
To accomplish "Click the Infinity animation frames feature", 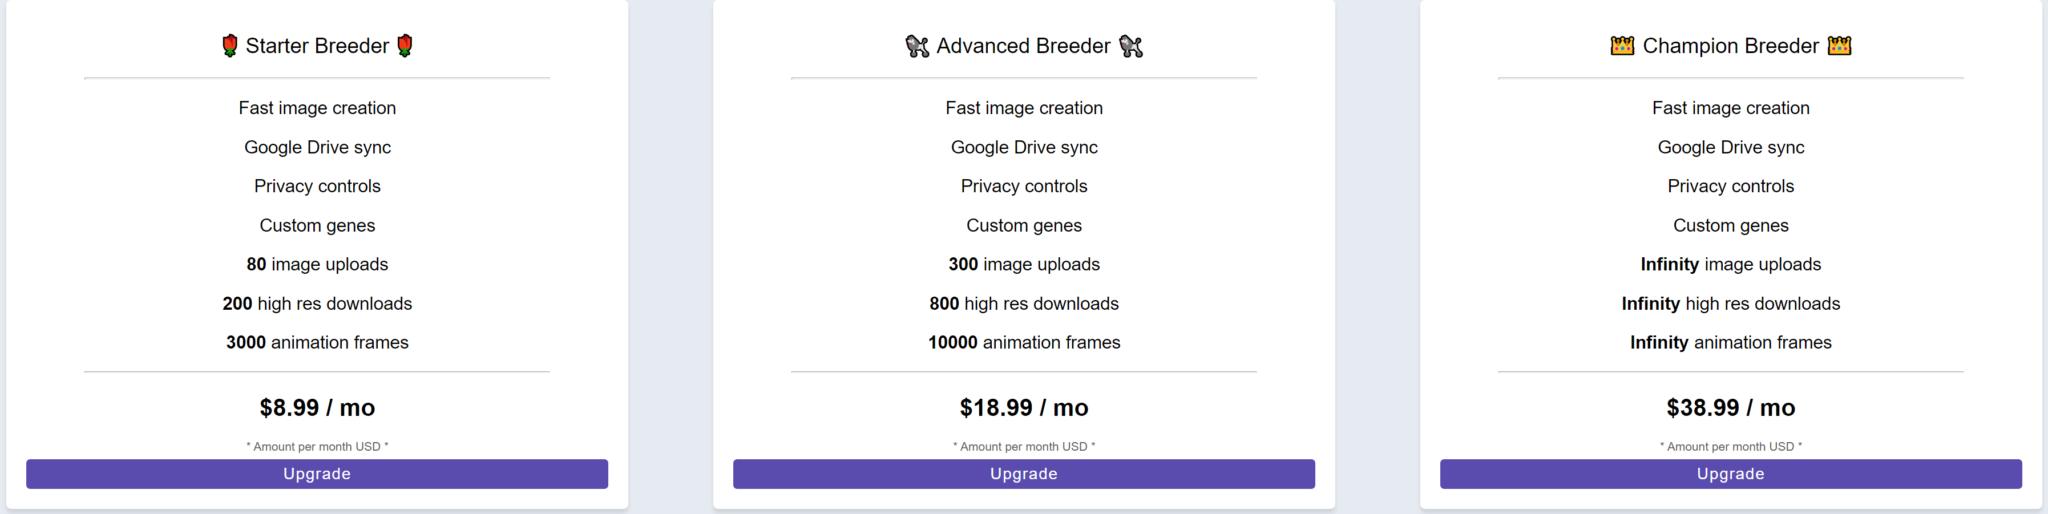I will [1731, 342].
